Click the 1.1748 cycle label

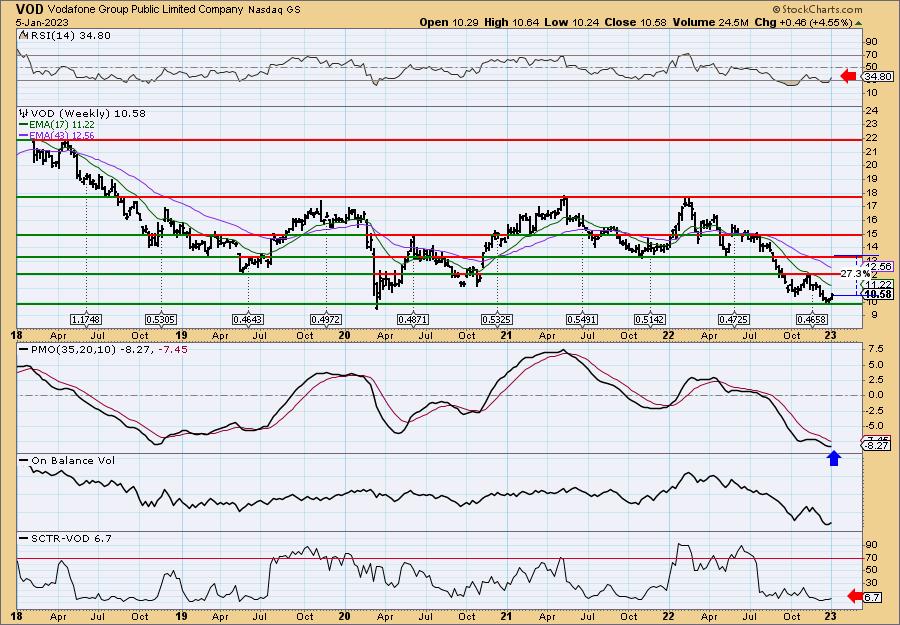[x=86, y=319]
